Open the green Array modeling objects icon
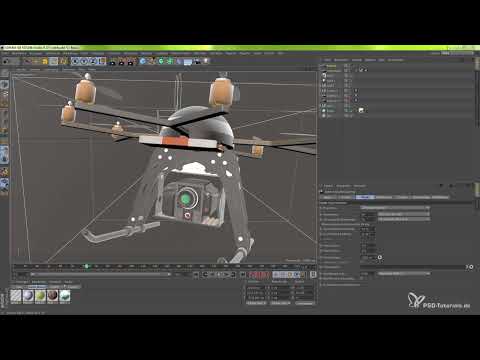 click(170, 61)
